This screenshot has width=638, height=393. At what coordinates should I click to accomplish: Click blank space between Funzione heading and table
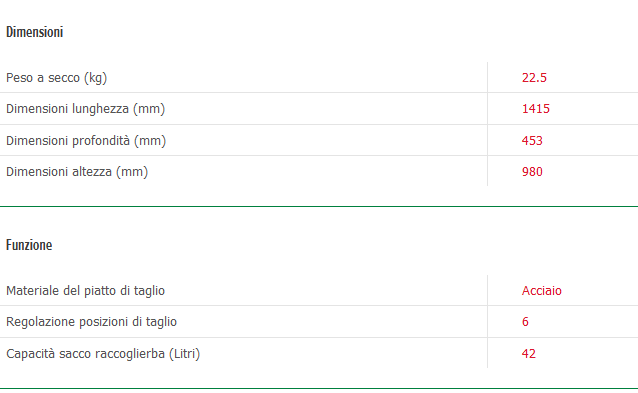click(x=319, y=264)
